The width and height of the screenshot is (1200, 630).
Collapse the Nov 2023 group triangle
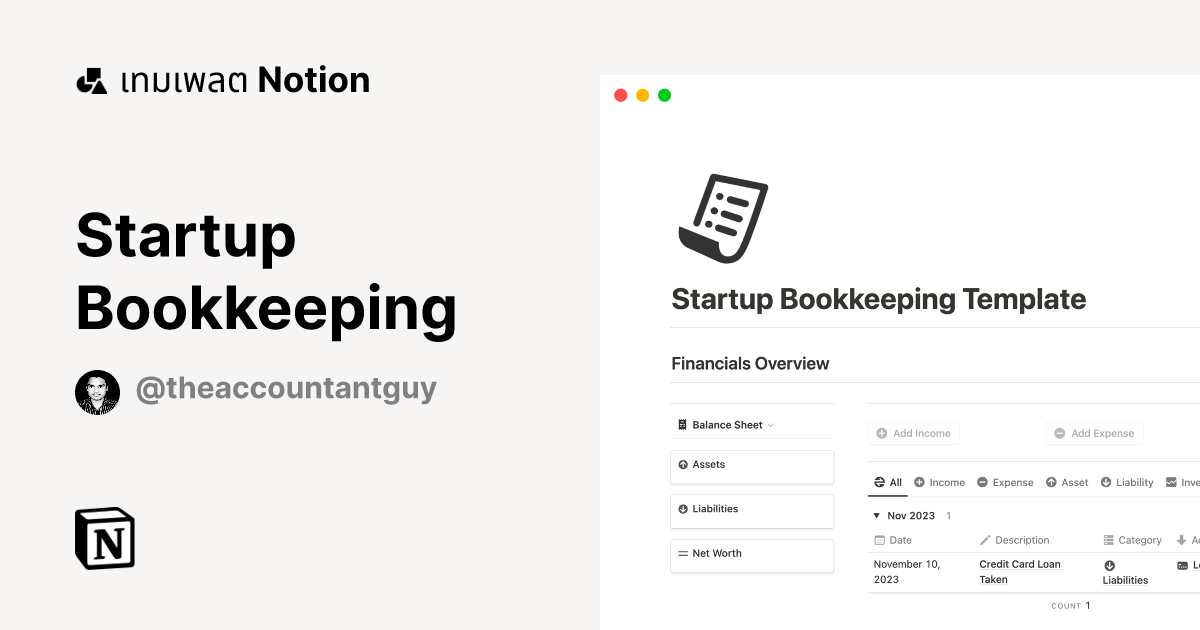[877, 515]
